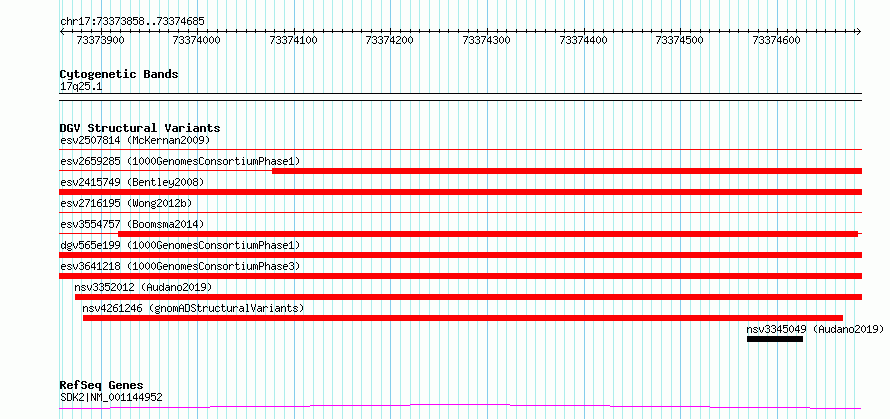This screenshot has height=419, width=890.
Task: Click the nsv3345049 (Audano2019) label
Action: [x=815, y=329]
